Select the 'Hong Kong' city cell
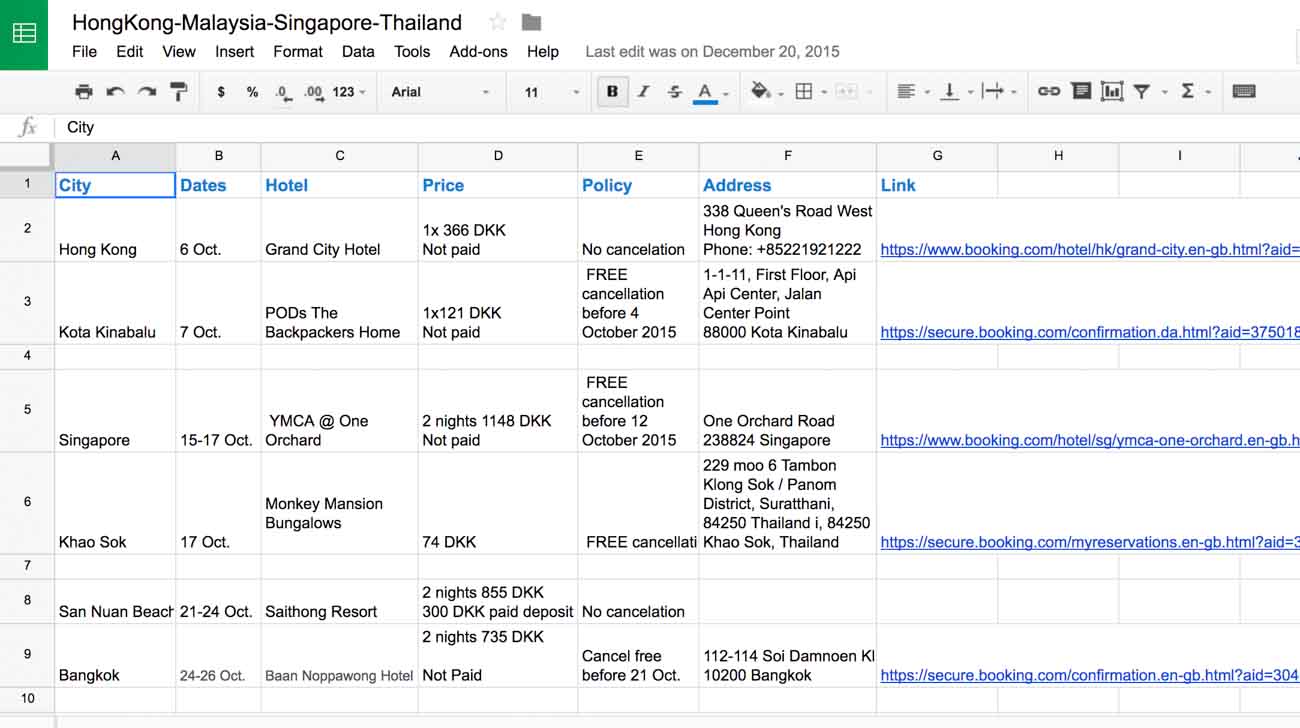 click(115, 230)
